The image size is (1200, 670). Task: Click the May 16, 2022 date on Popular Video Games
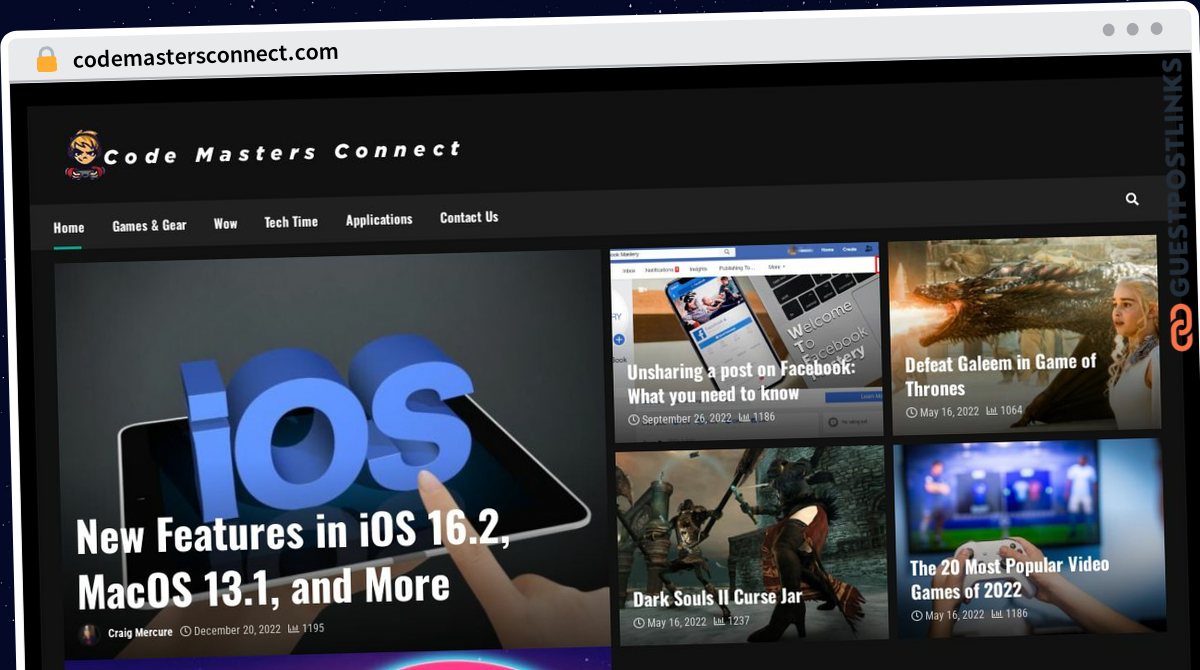pyautogui.click(x=955, y=615)
